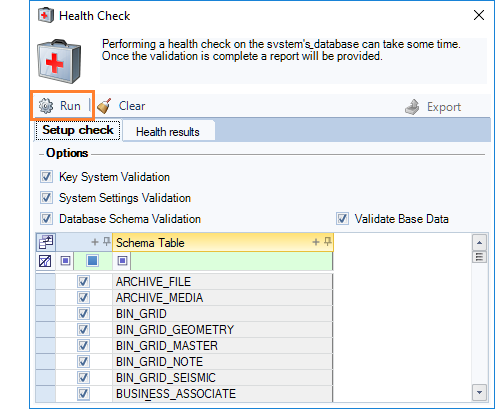Image resolution: width=495 pixels, height=409 pixels.
Task: Click Schema Table filter input field
Action: pyautogui.click(x=232, y=261)
